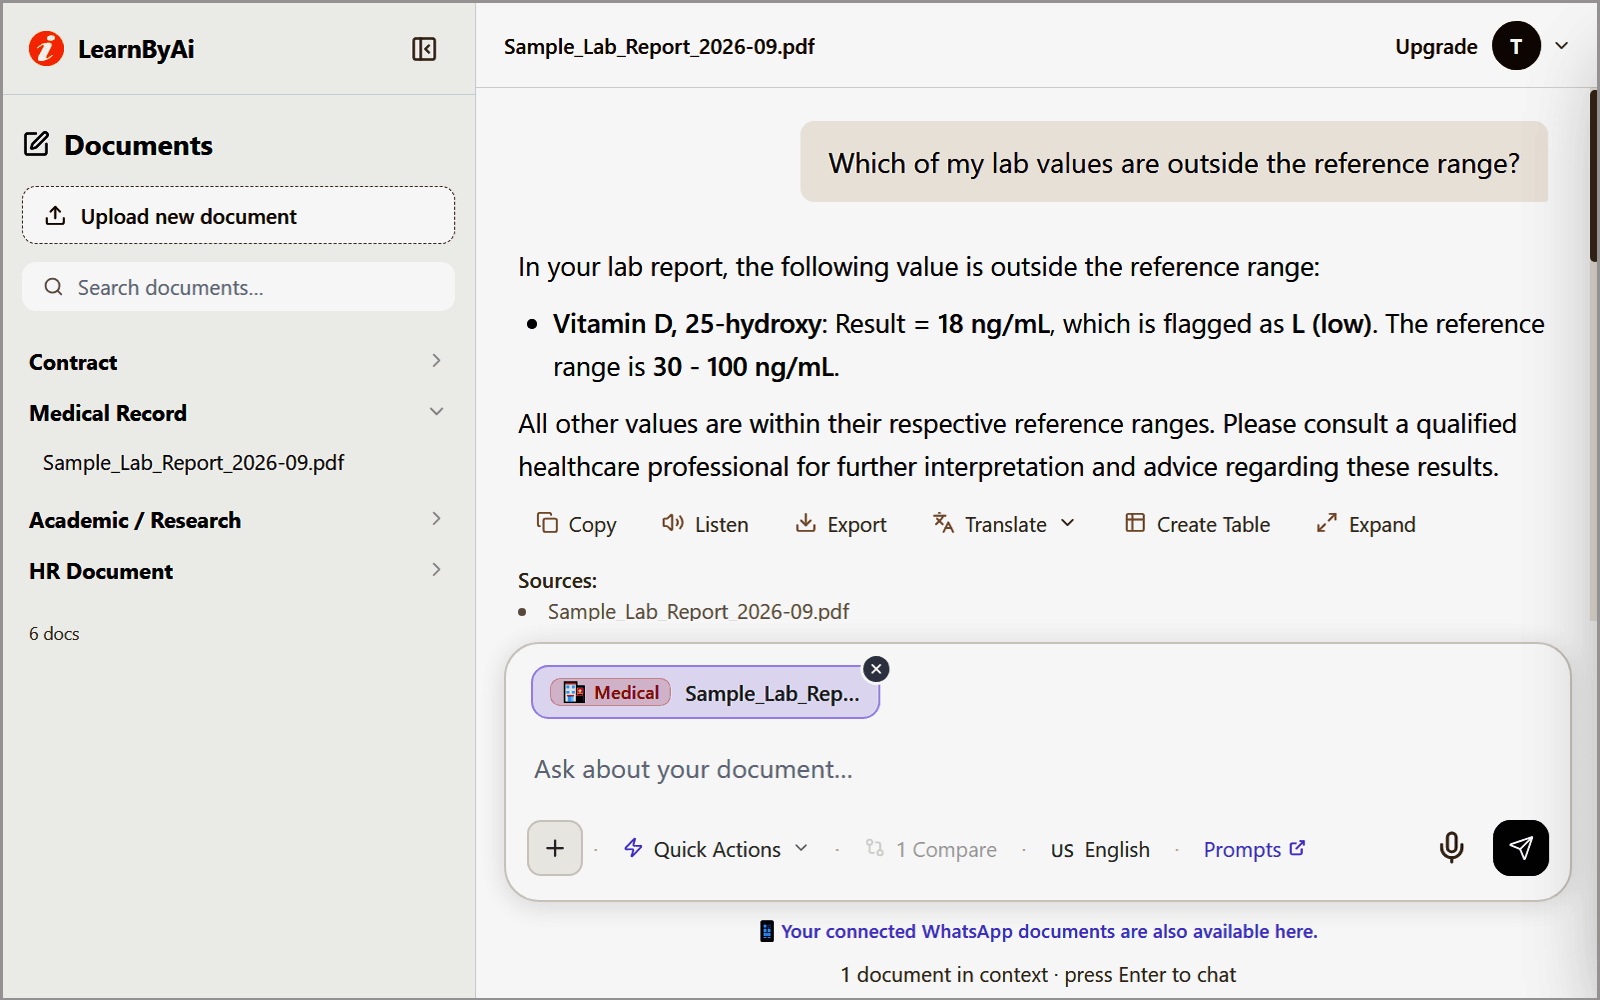Open the Translate dropdown
The image size is (1600, 1000).
coord(1004,524)
